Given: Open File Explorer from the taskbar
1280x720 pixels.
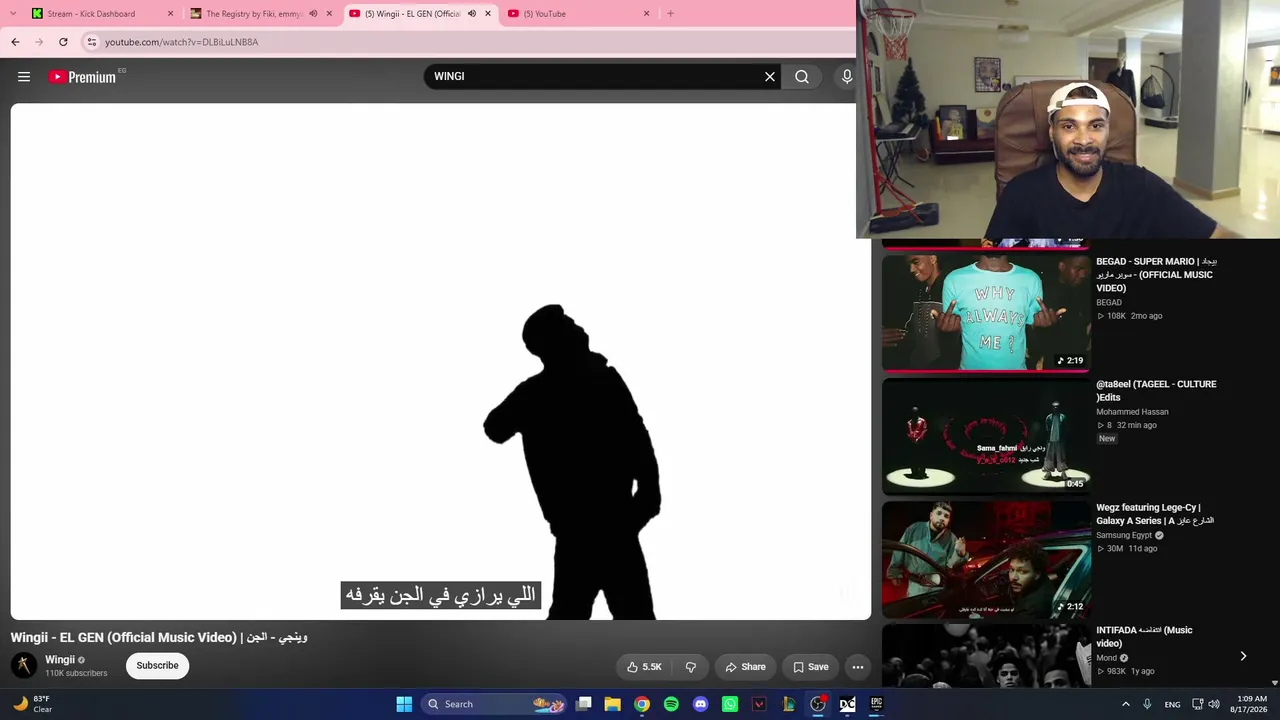Looking at the screenshot, I should tap(613, 704).
